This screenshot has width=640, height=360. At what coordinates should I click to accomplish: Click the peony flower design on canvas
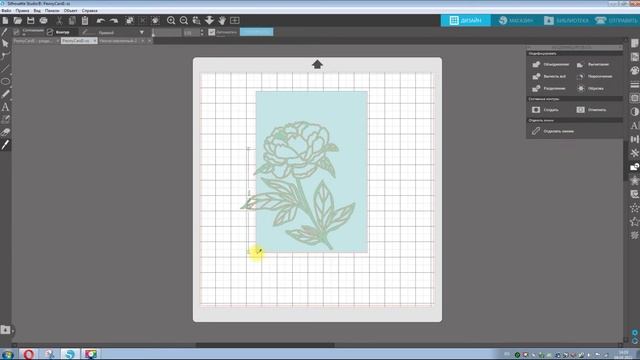(x=298, y=184)
